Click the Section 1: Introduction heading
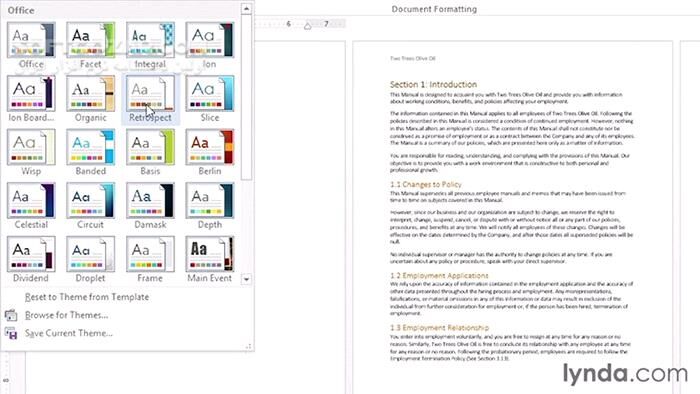The width and height of the screenshot is (700, 394). (x=433, y=84)
